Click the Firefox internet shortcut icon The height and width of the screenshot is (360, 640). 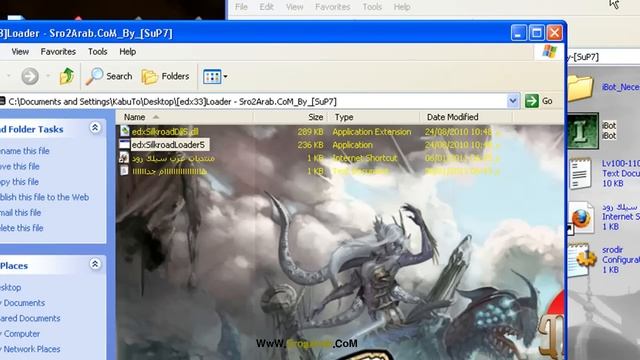click(581, 218)
